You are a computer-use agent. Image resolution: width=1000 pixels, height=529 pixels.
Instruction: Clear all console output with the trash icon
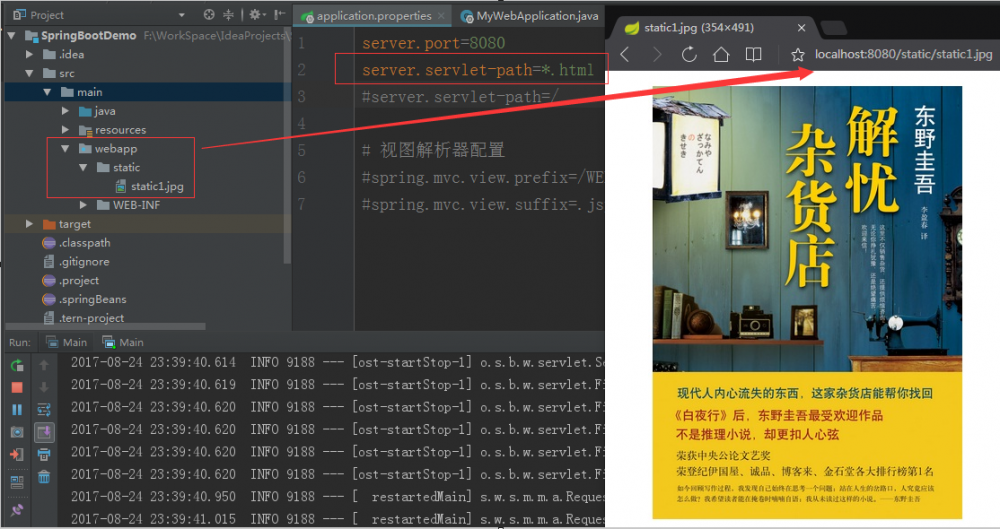[x=44, y=477]
